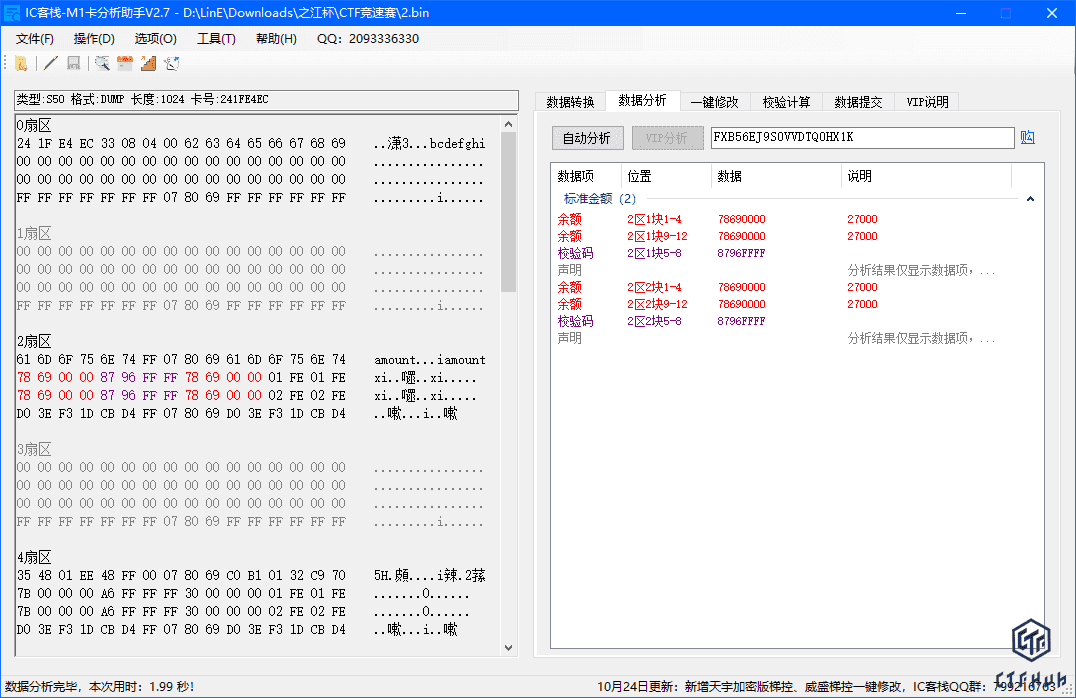Open the 工具(T) menu
Screen dimensions: 1076x698
coord(216,39)
